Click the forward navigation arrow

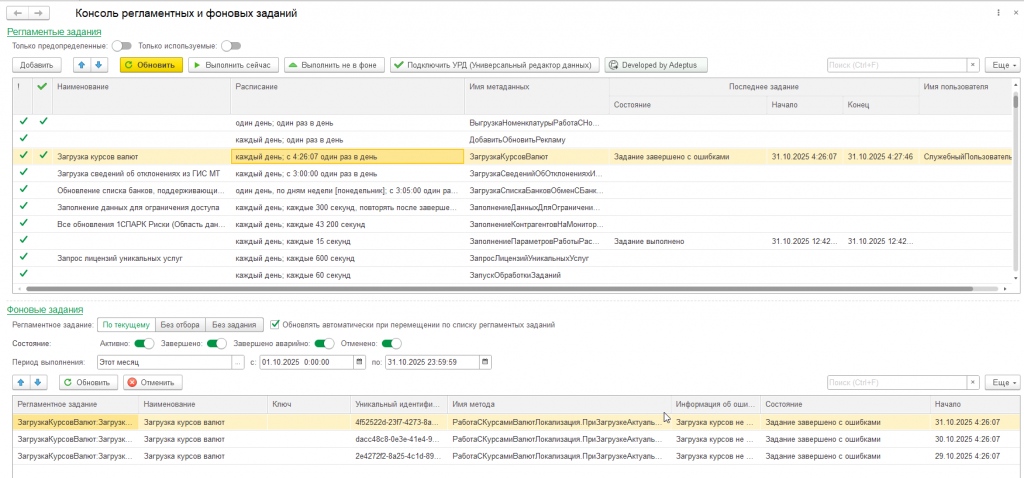tap(38, 14)
